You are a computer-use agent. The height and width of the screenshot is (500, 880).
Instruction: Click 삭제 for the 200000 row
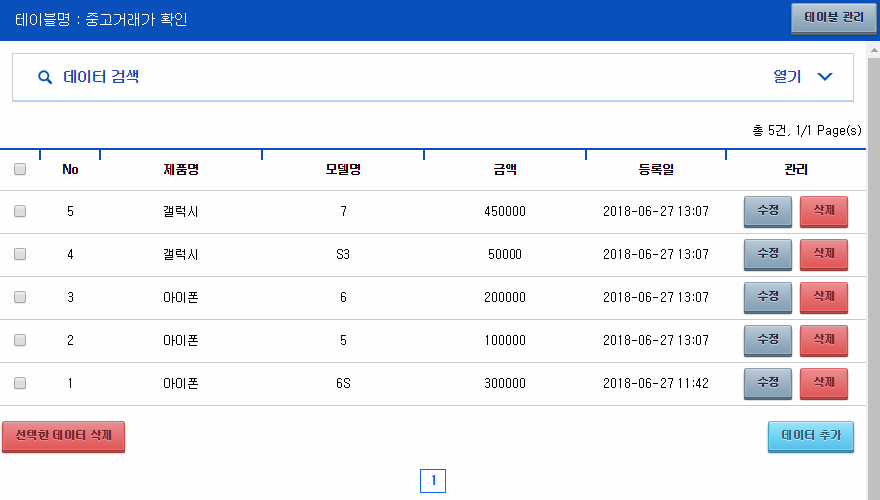point(824,297)
